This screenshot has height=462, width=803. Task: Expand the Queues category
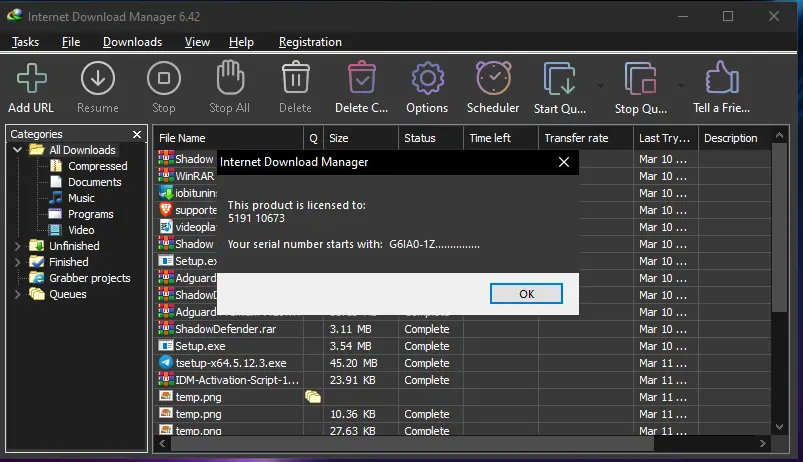click(x=17, y=295)
